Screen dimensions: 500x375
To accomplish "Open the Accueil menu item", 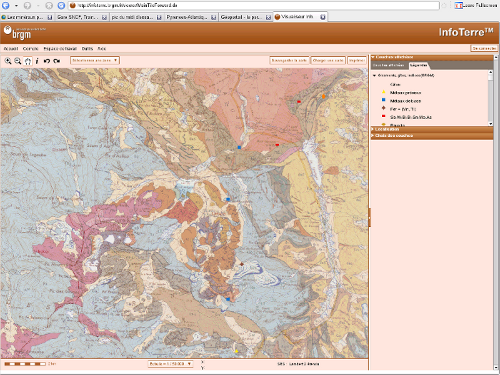I will [x=11, y=49].
